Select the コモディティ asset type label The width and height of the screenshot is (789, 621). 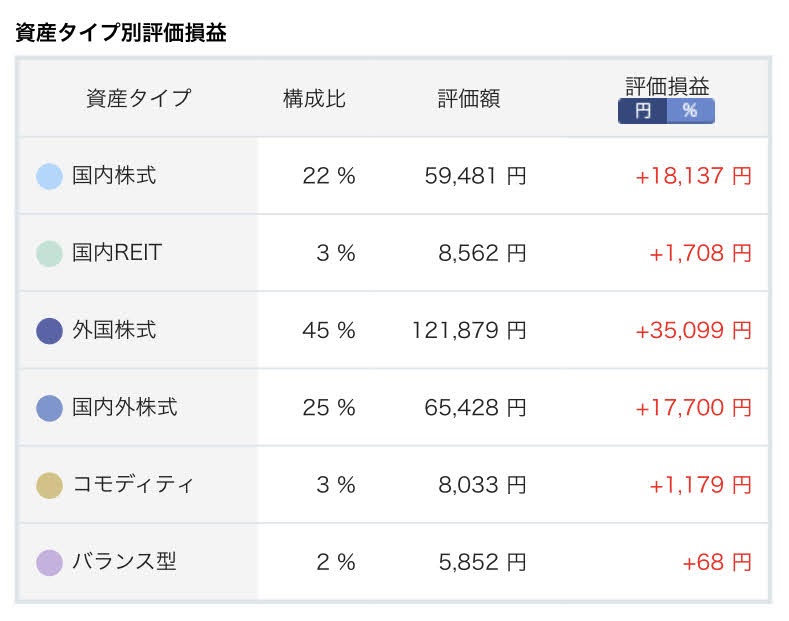133,485
